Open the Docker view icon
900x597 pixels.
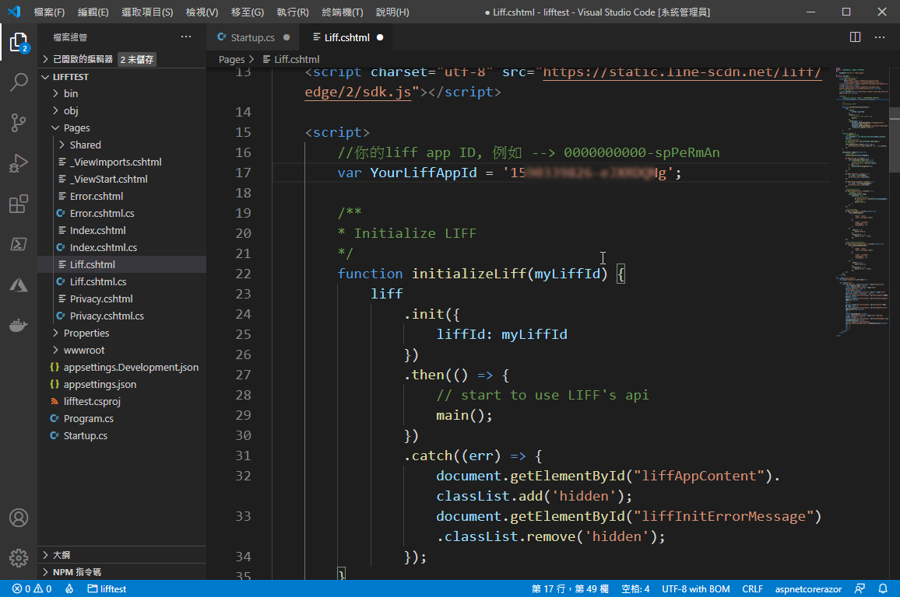[18, 325]
